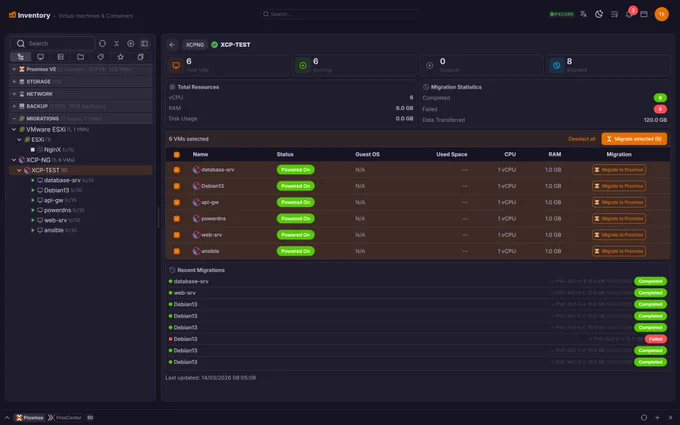Screen dimensions: 680x425
Task: Click the Running VMs play icon
Action: click(x=303, y=65)
